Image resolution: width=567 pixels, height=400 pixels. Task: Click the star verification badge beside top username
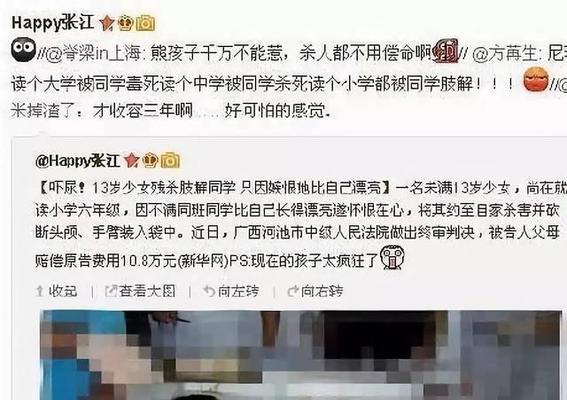pyautogui.click(x=107, y=23)
